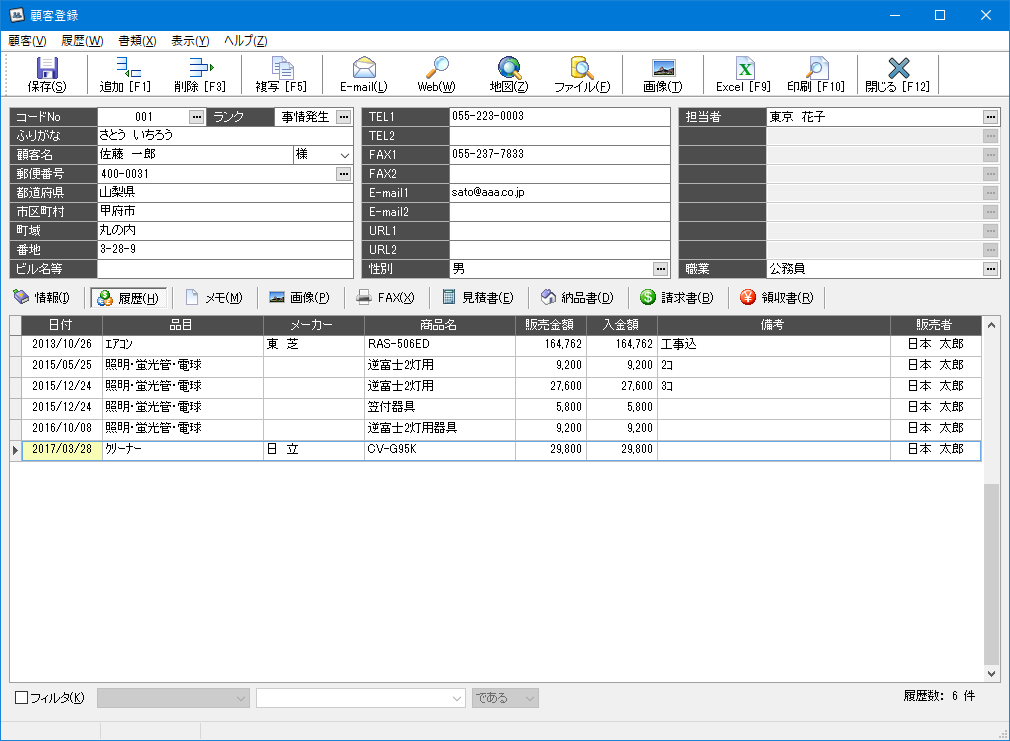Viewport: 1010px width, 741px height.
Task: Open the 表示(Y) menu
Action: click(190, 41)
